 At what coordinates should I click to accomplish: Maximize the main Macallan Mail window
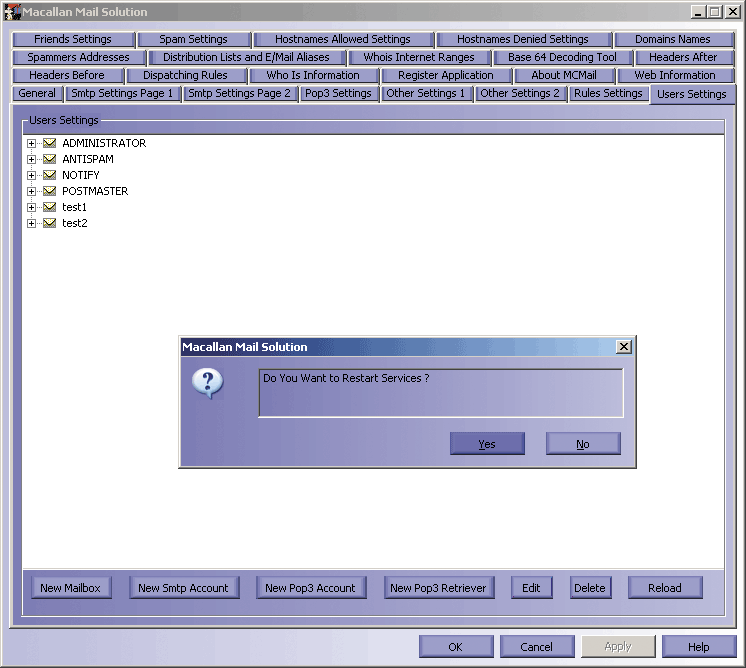715,12
